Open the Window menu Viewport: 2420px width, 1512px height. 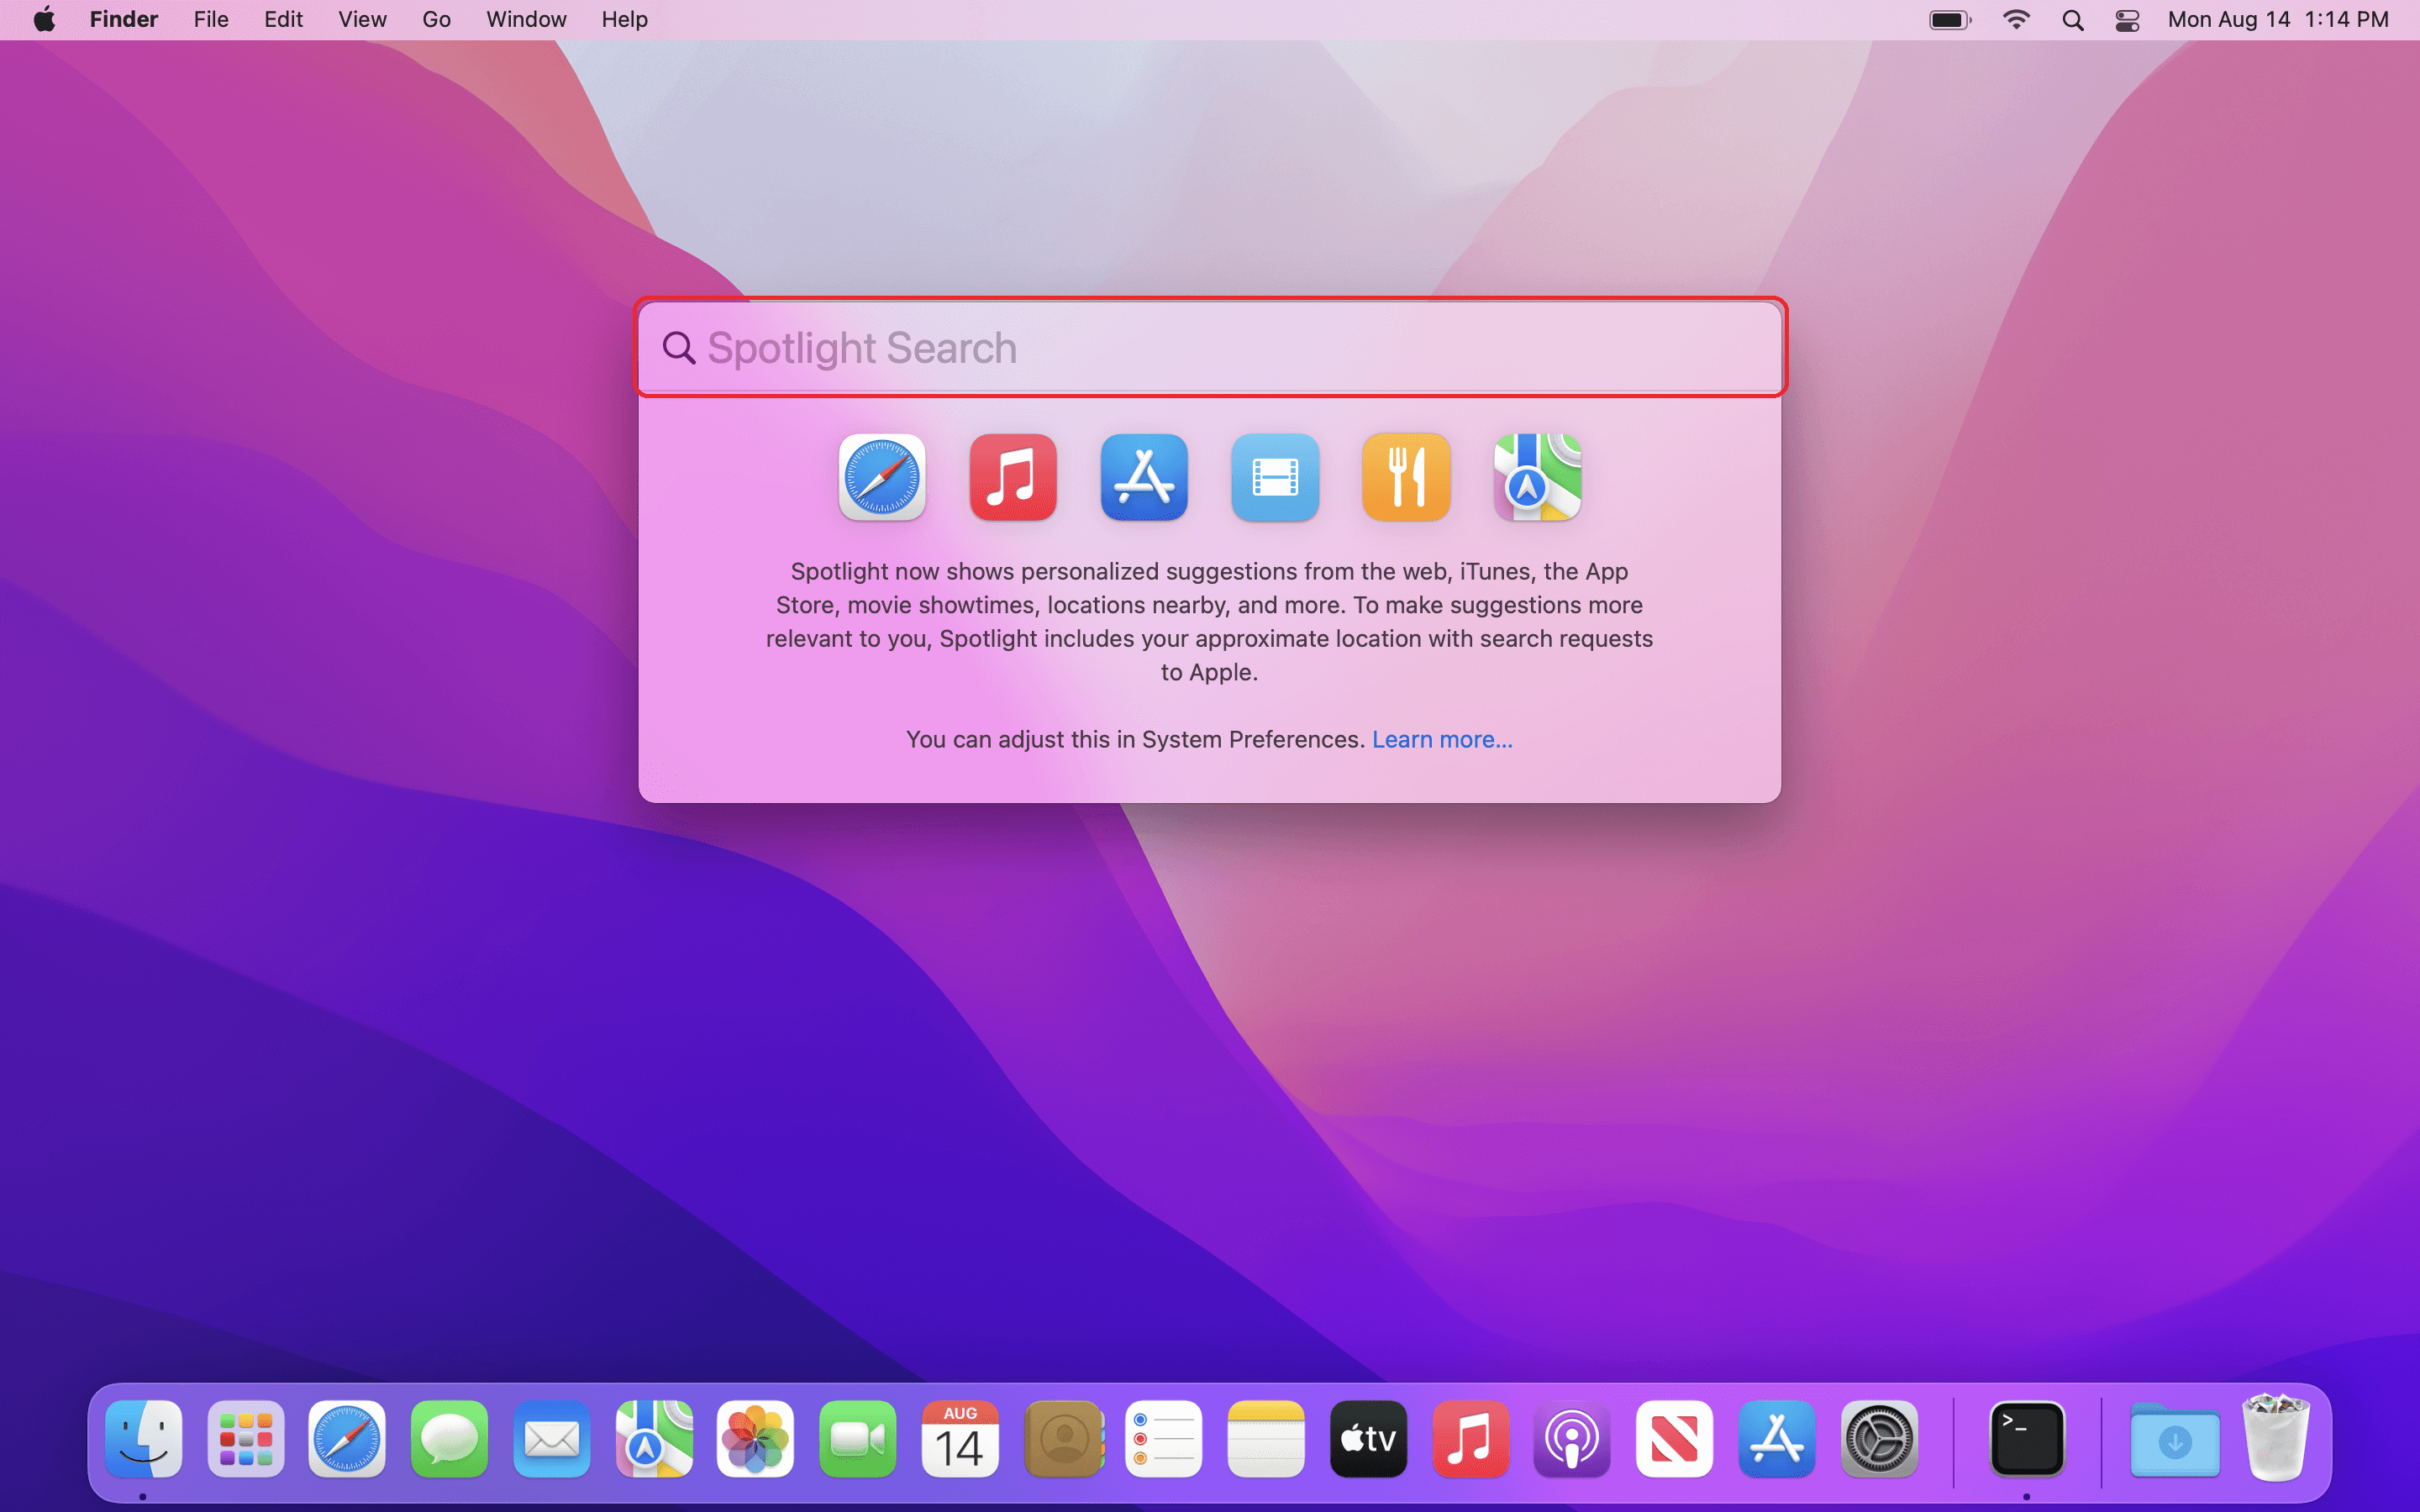point(526,19)
